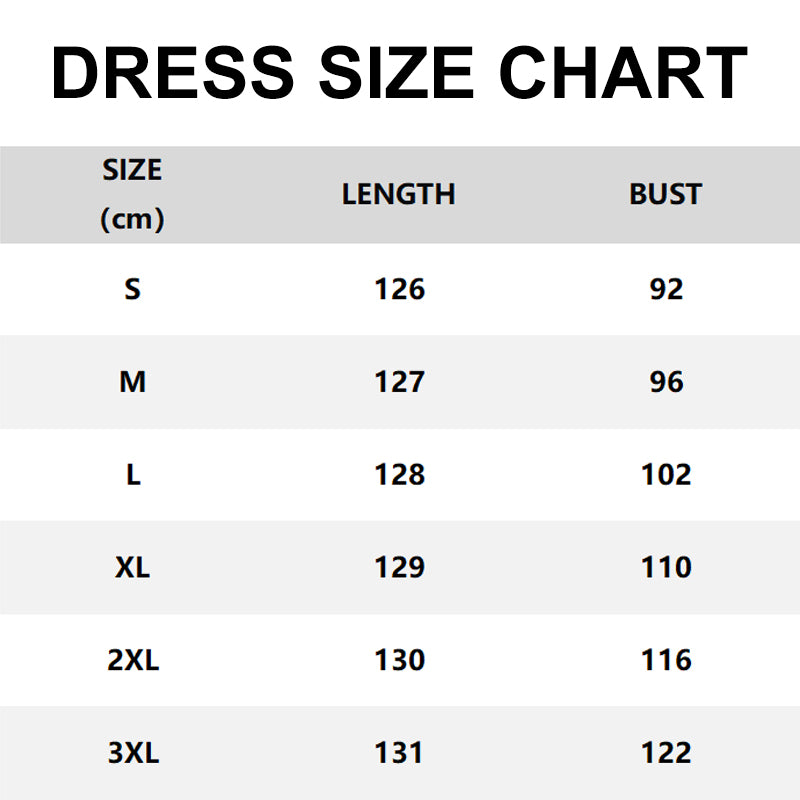Select the M size row label
The width and height of the screenshot is (800, 800).
click(x=133, y=382)
